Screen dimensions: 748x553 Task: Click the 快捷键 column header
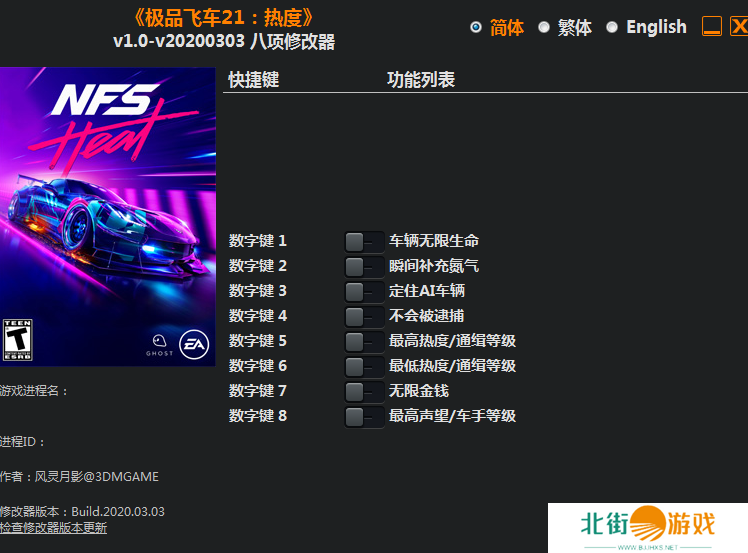253,80
